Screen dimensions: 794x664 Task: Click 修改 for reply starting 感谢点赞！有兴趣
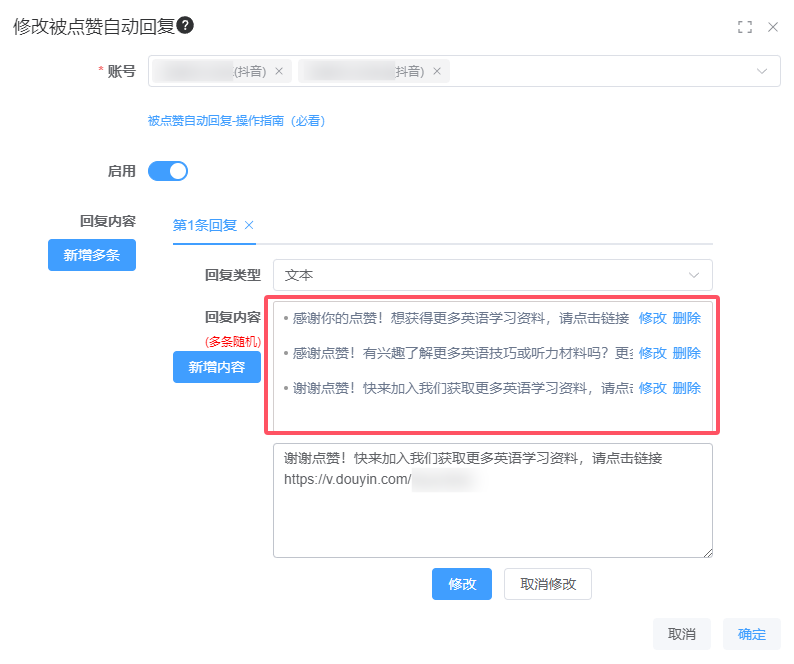(652, 353)
